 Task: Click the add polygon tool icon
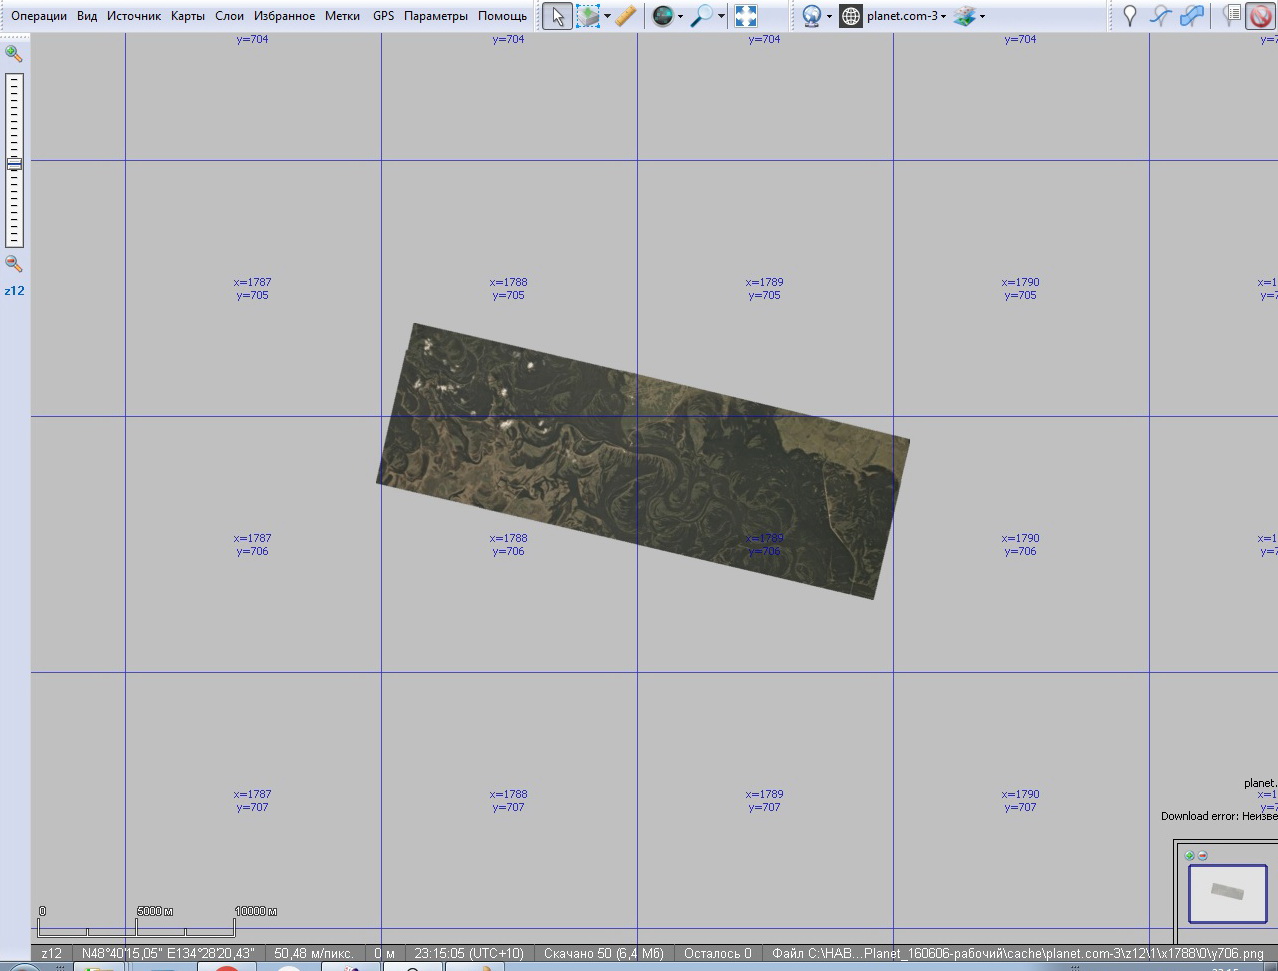1192,16
